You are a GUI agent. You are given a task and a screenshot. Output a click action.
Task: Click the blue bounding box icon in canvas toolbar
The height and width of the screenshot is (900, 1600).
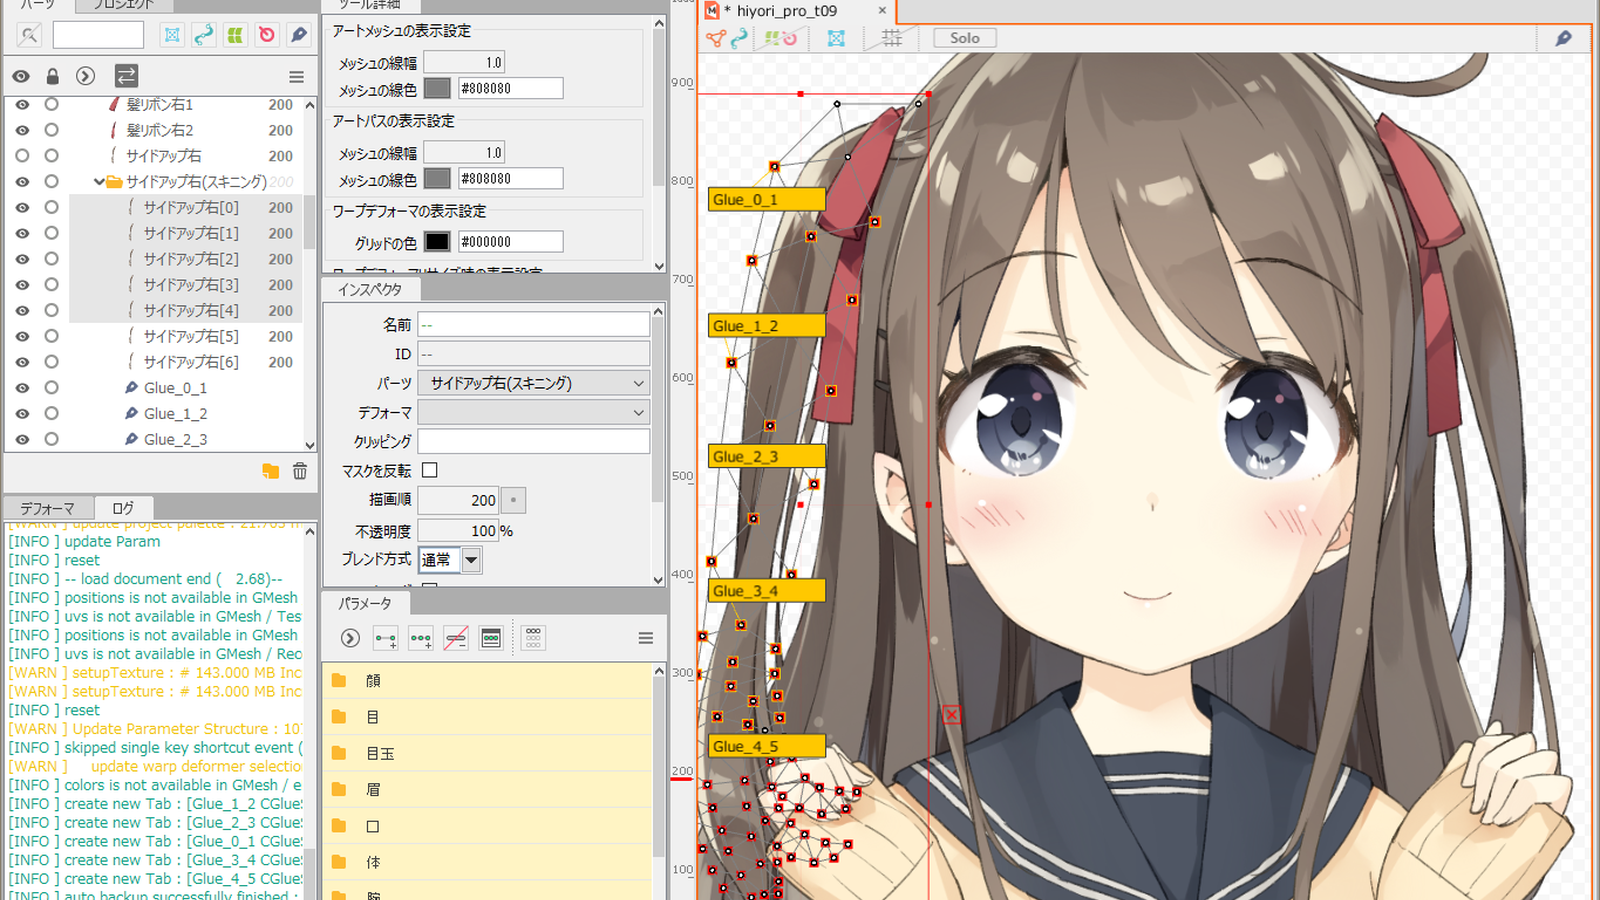836,38
